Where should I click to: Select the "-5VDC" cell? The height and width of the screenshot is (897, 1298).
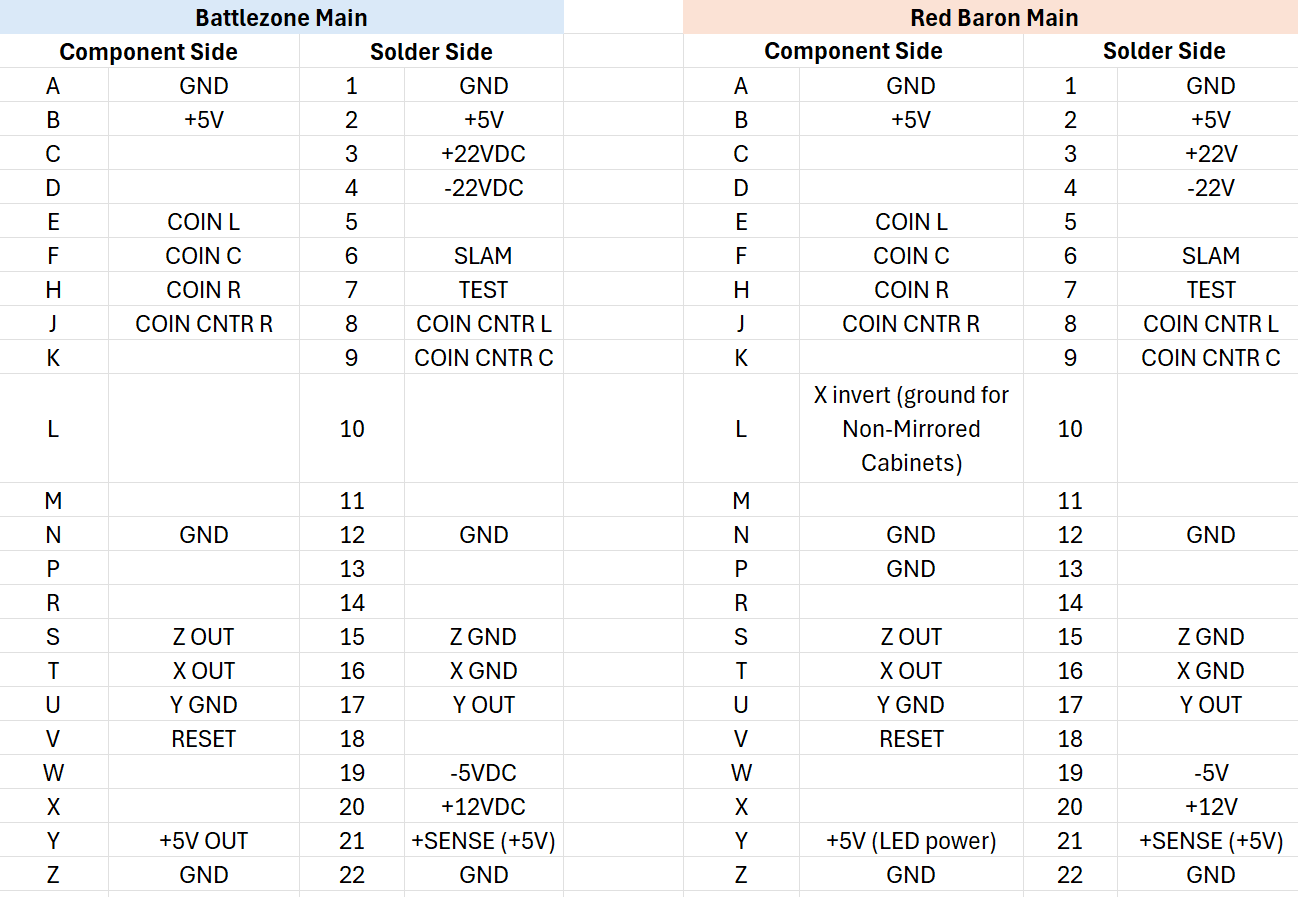483,773
